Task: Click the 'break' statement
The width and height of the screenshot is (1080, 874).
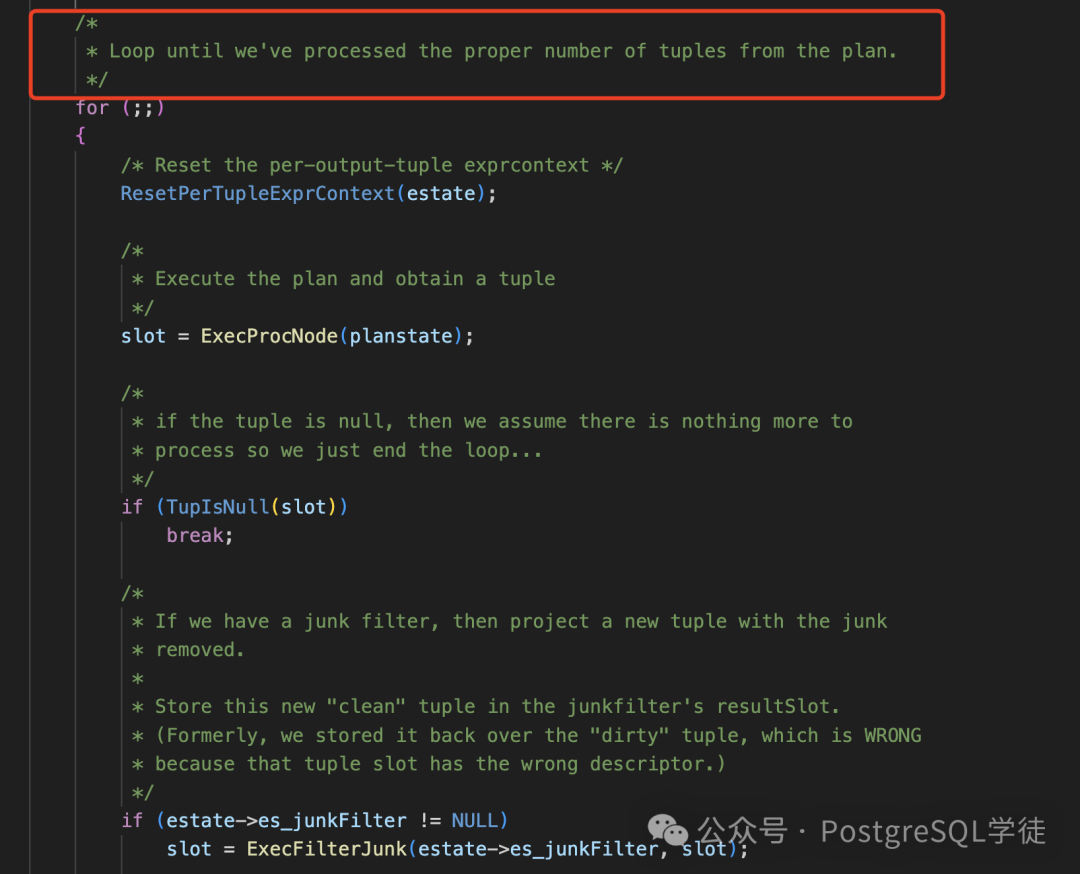Action: [195, 536]
